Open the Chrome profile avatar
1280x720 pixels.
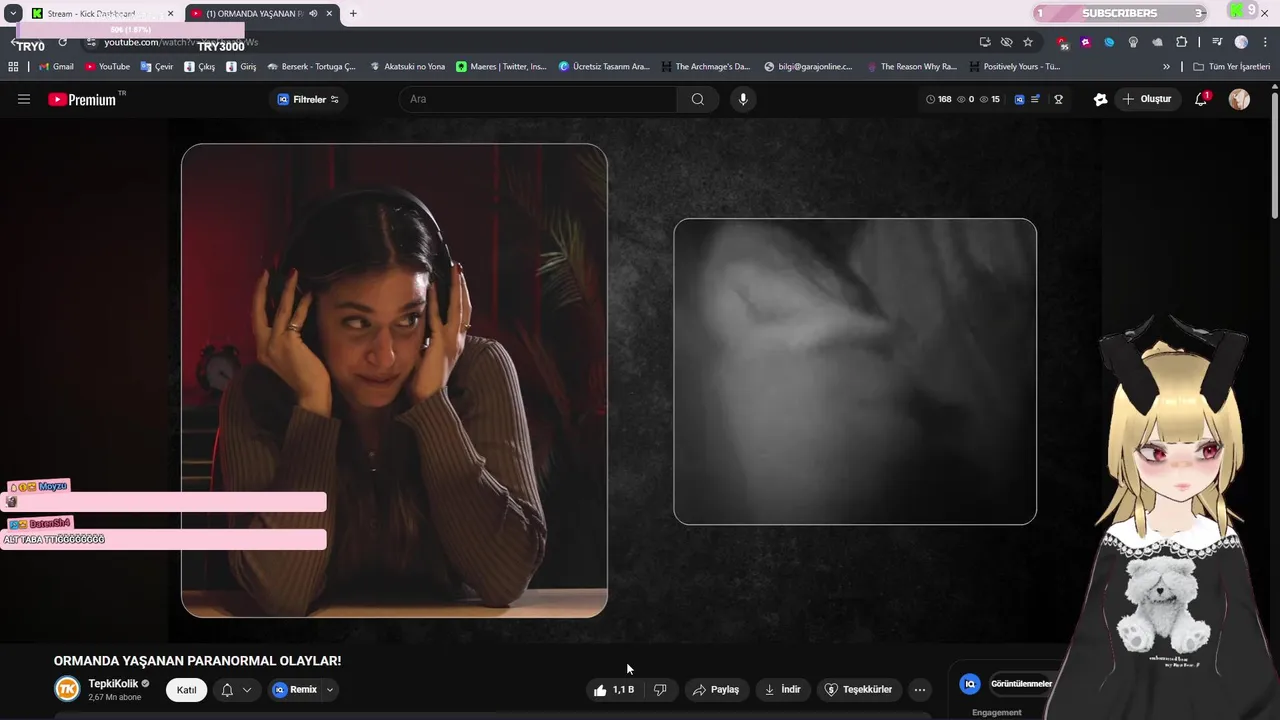coord(1241,42)
